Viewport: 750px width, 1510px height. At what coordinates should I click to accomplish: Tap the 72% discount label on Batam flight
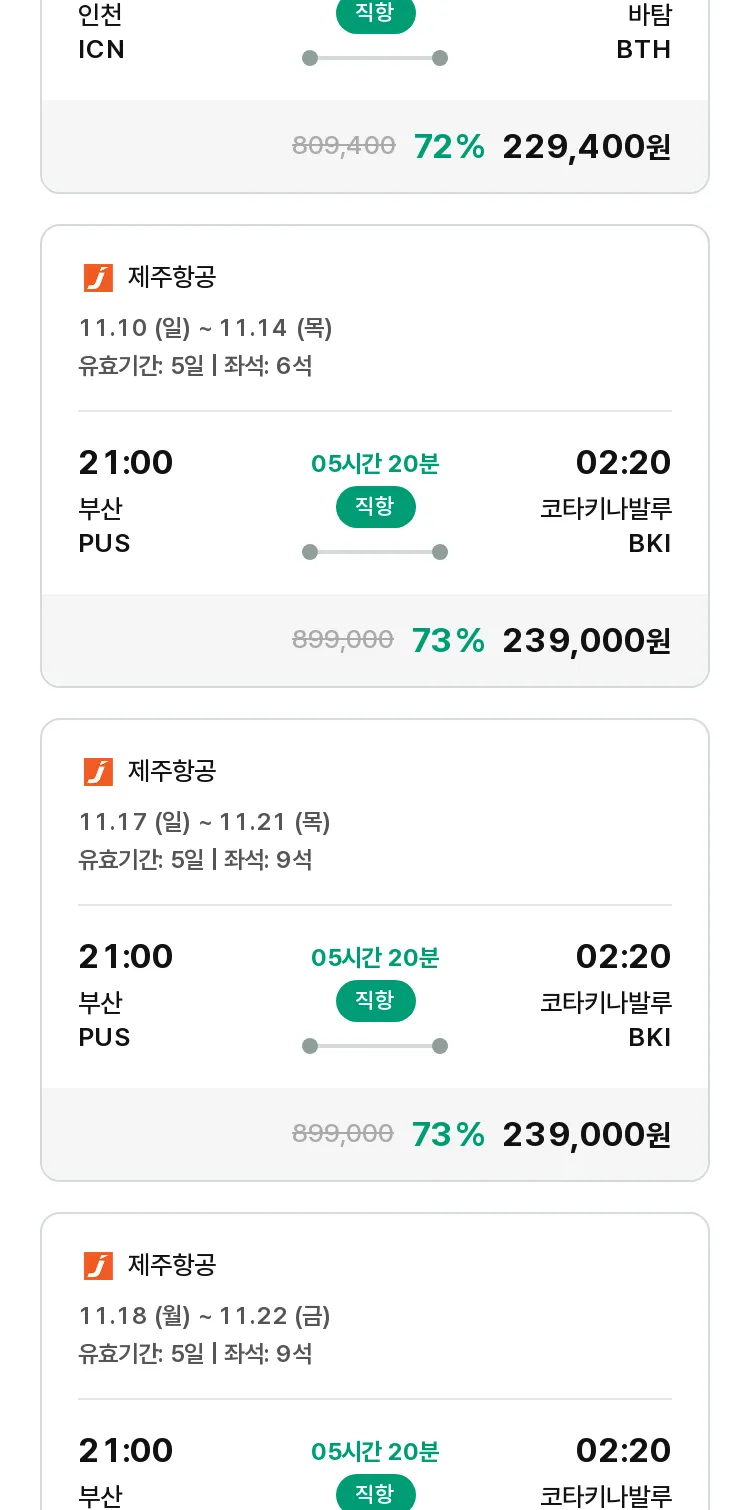click(x=448, y=147)
